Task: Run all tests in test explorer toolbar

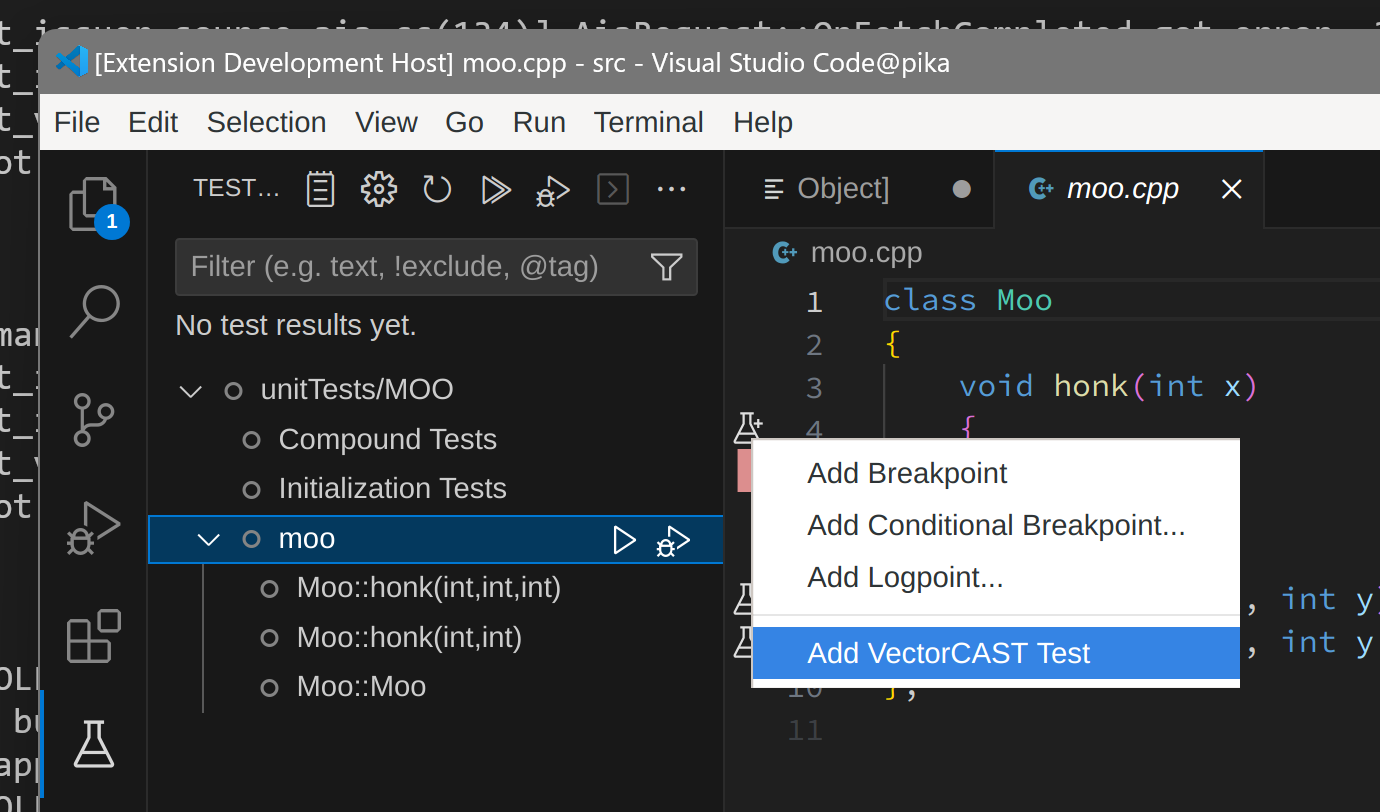Action: pyautogui.click(x=495, y=188)
